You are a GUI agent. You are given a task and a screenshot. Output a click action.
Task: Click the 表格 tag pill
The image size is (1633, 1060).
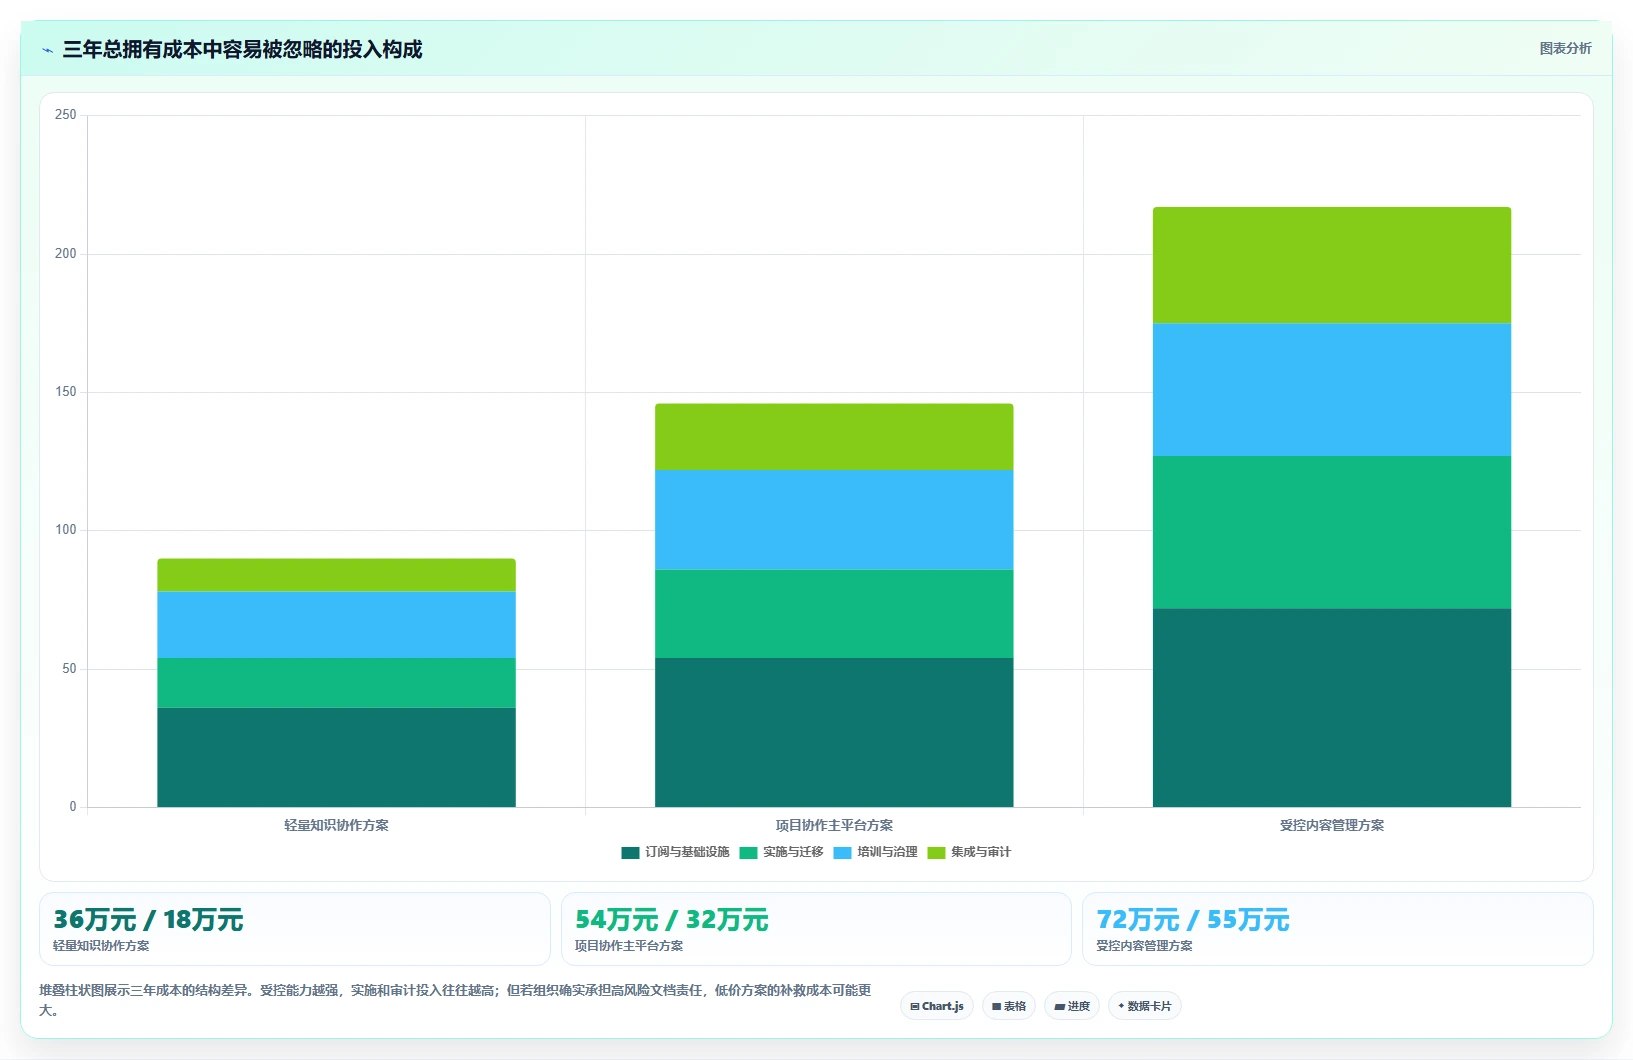[1009, 1006]
